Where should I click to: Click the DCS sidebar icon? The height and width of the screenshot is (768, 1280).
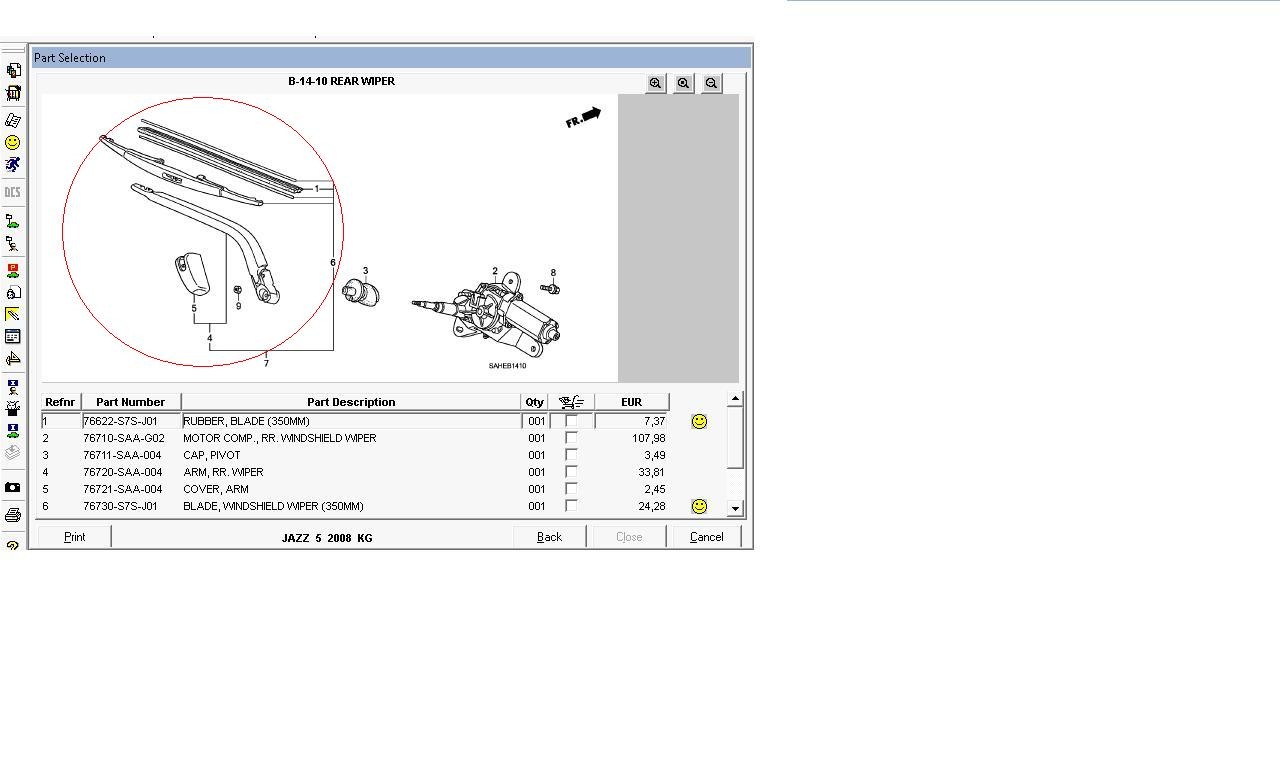point(12,192)
